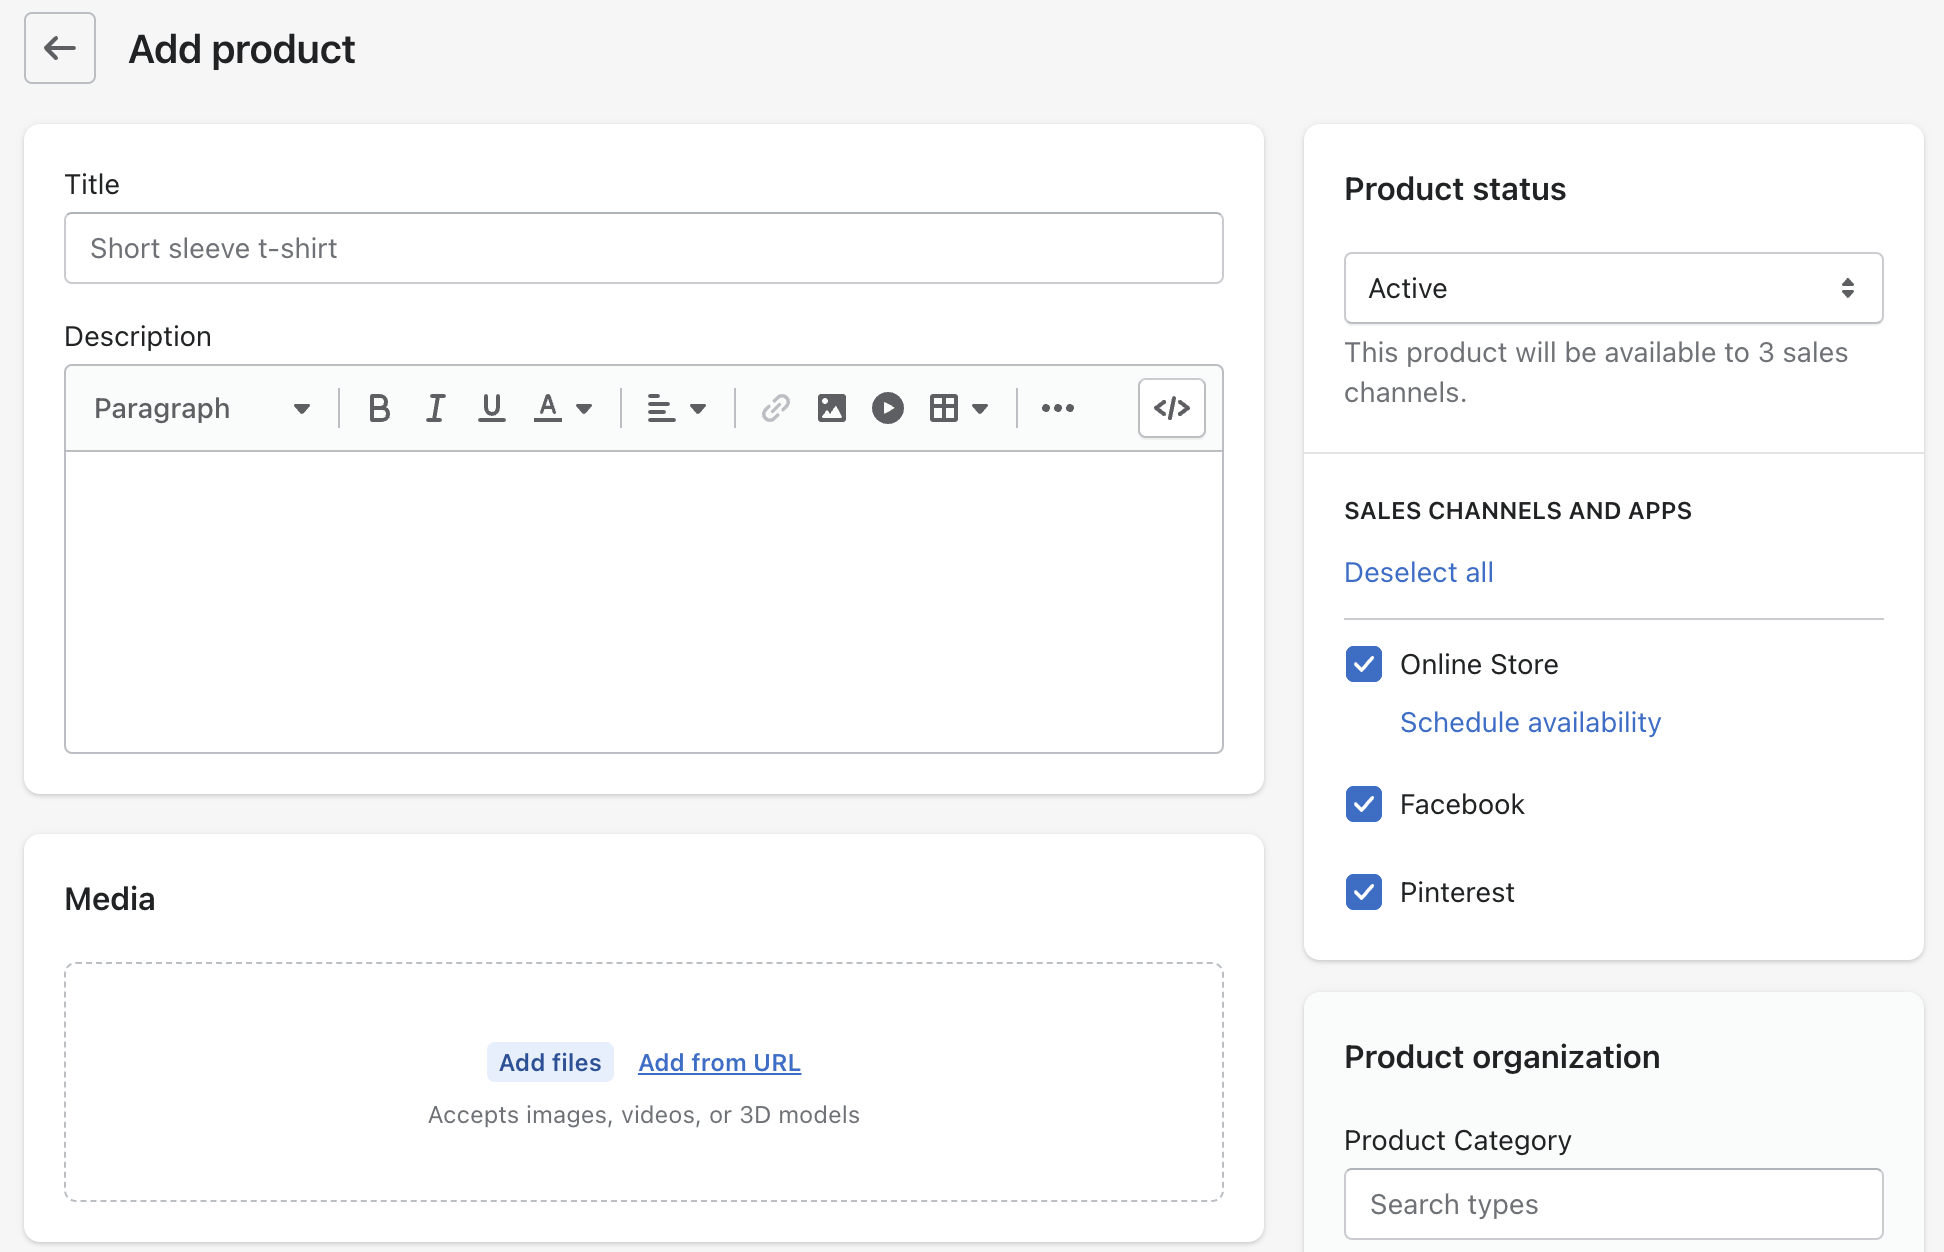The image size is (1944, 1252).
Task: Uncheck the Pinterest sales channel
Action: pyautogui.click(x=1364, y=892)
